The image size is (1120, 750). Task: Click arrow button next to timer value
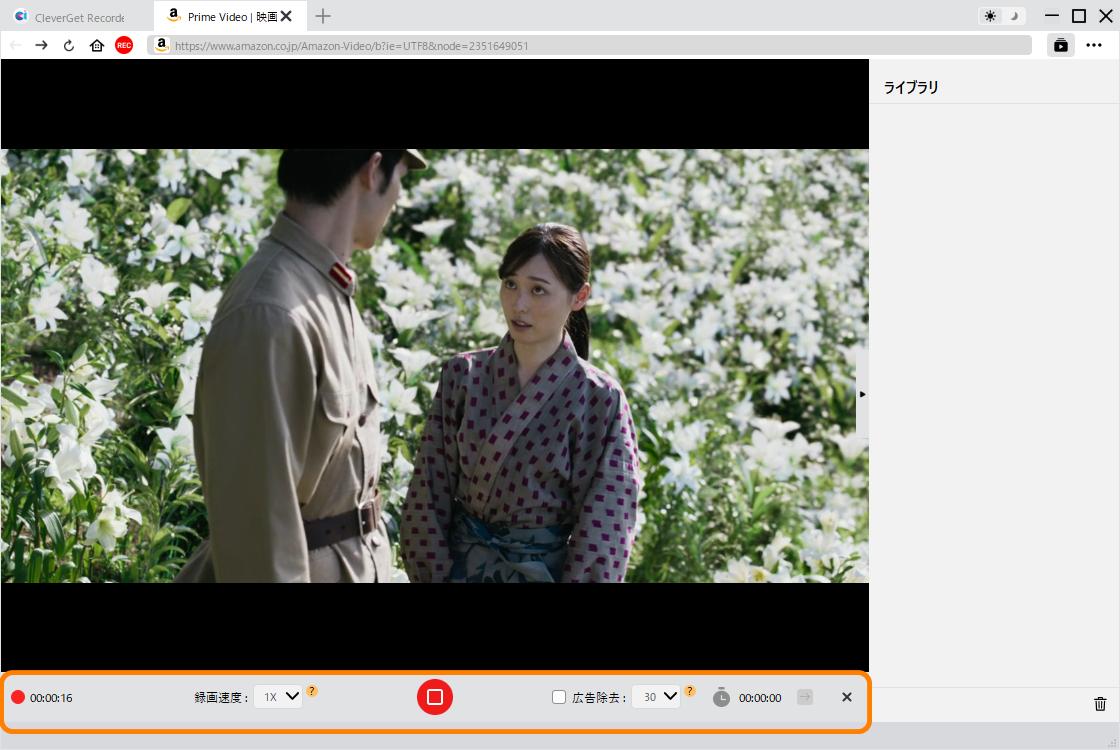pos(805,697)
